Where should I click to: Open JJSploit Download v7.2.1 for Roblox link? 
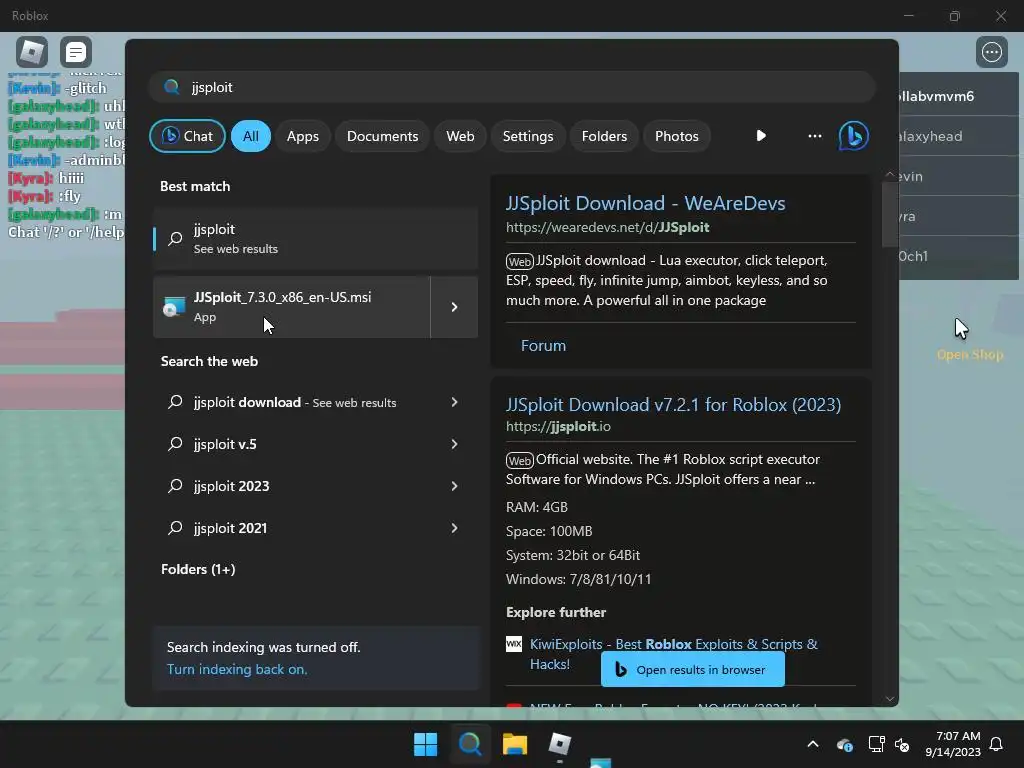pos(673,405)
